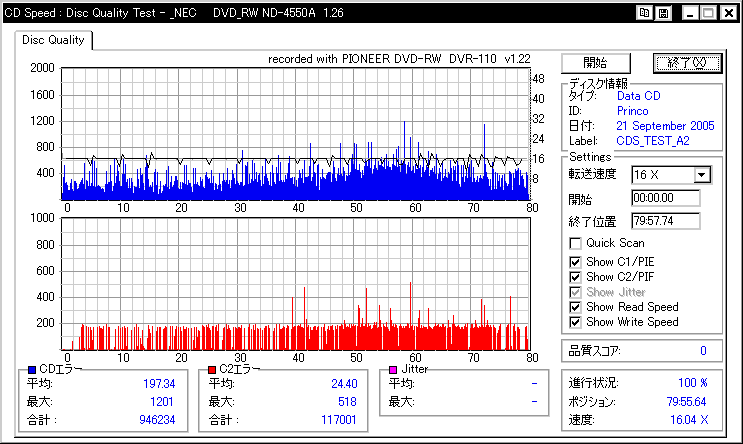
Task: Click the blue C1 error graph
Action: (296, 134)
